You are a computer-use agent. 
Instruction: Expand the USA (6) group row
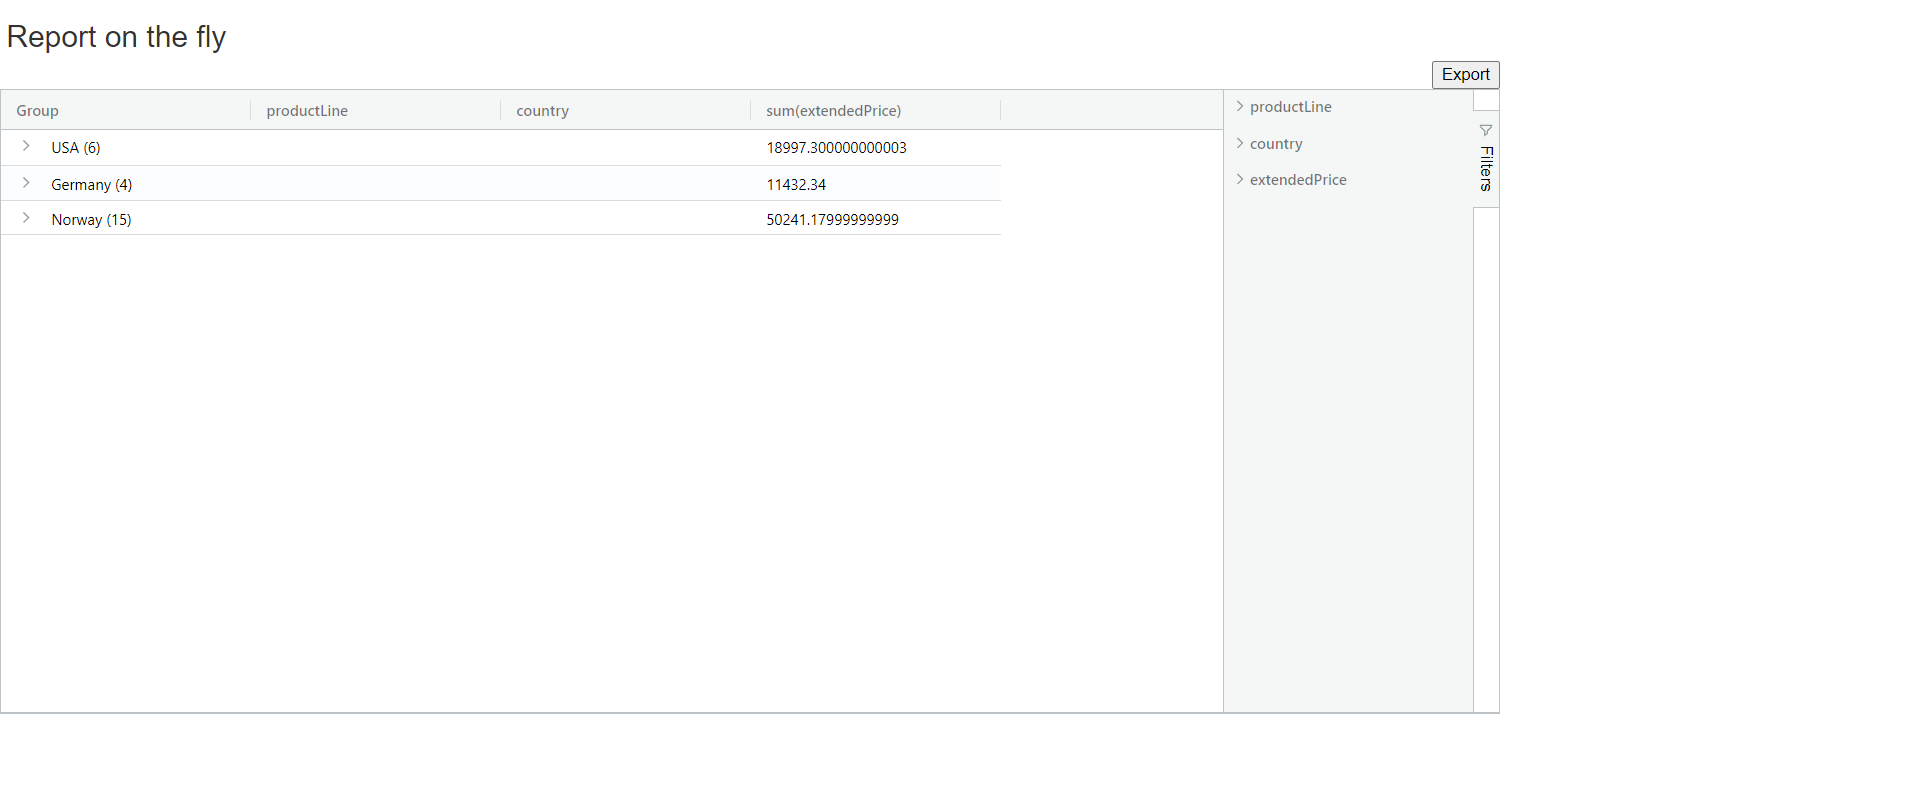(26, 146)
